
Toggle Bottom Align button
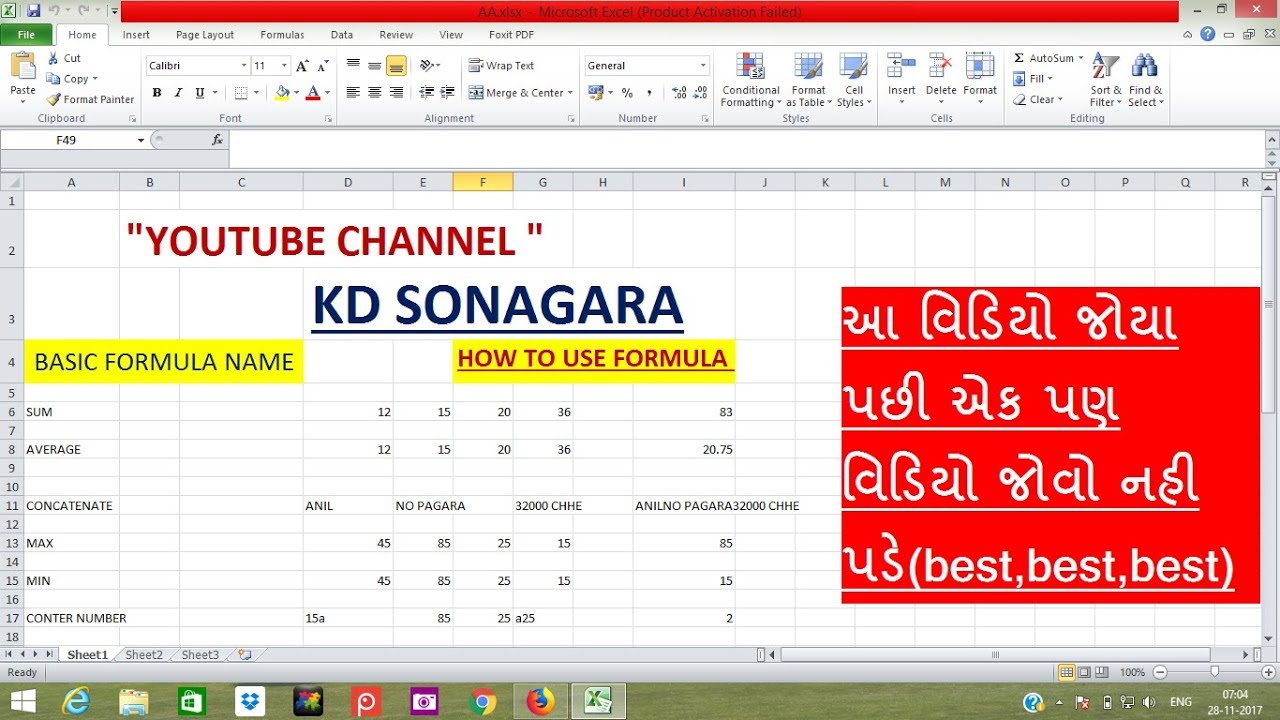(396, 66)
